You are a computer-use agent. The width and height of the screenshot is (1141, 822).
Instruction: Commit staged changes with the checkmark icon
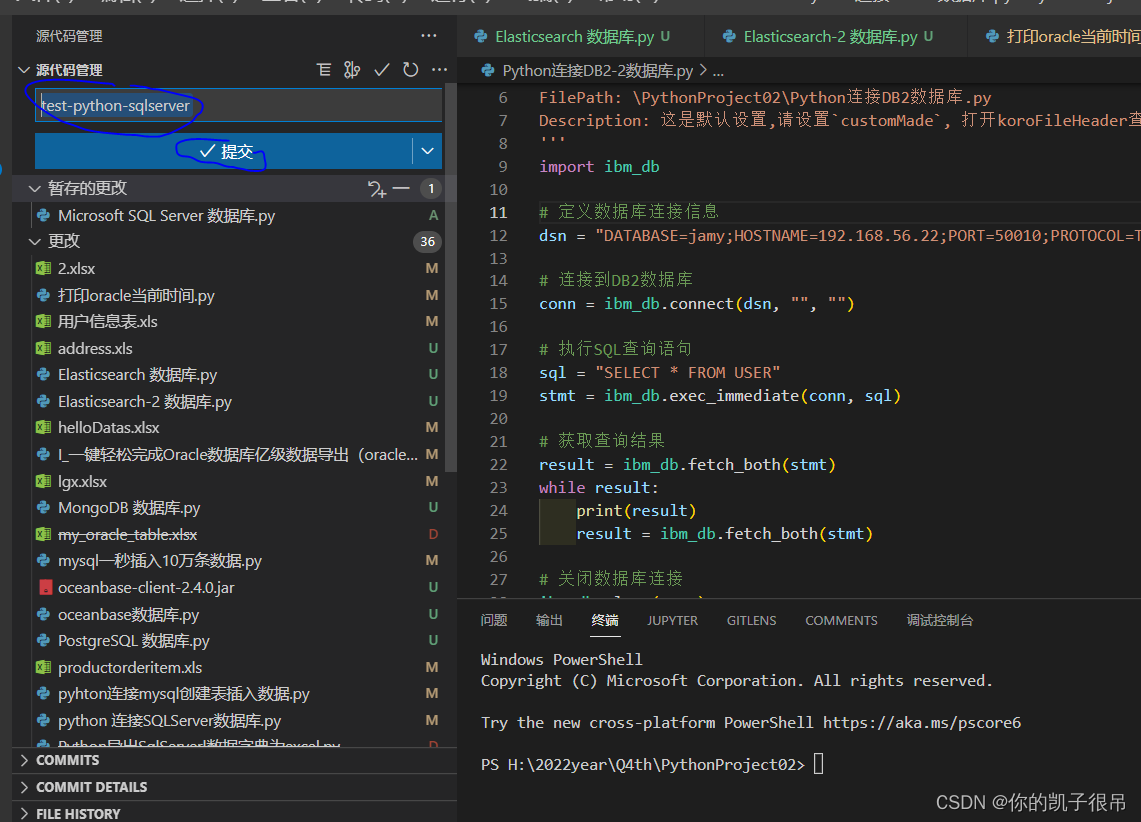(x=381, y=70)
